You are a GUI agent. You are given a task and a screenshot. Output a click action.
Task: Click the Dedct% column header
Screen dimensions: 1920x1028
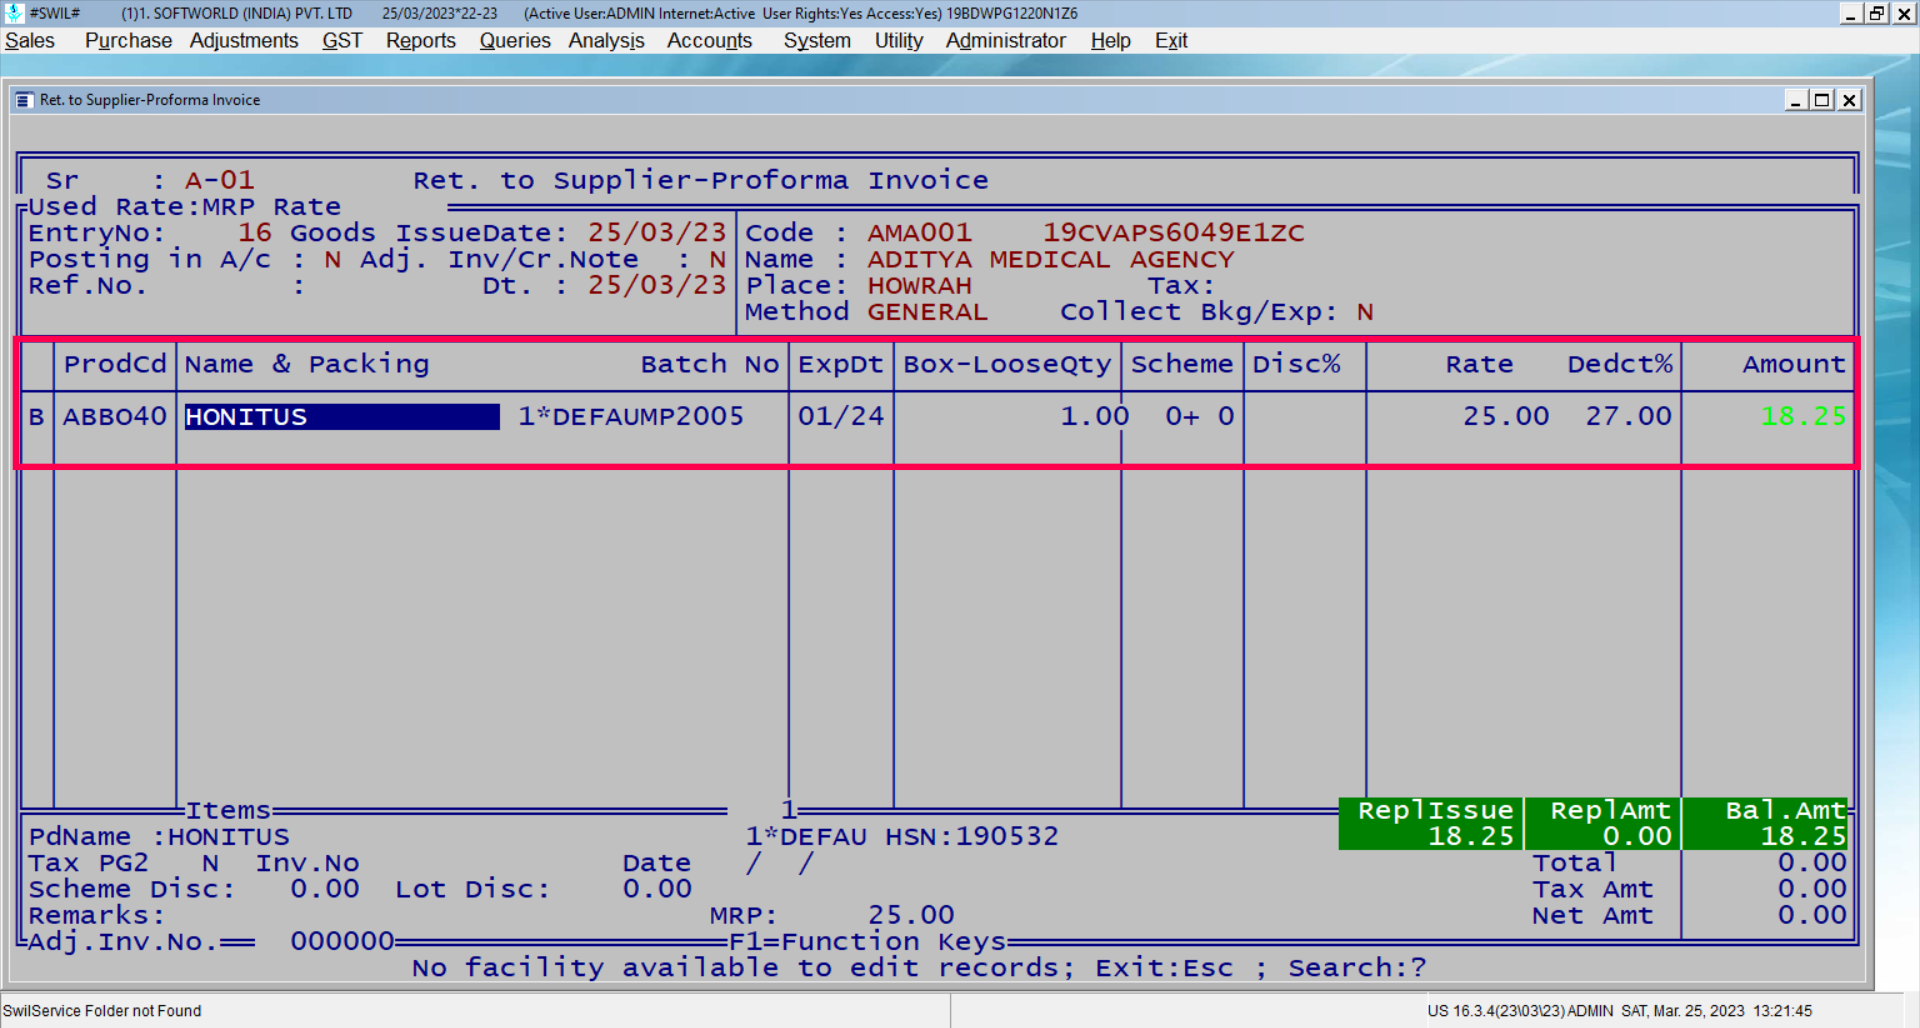[x=1620, y=364]
